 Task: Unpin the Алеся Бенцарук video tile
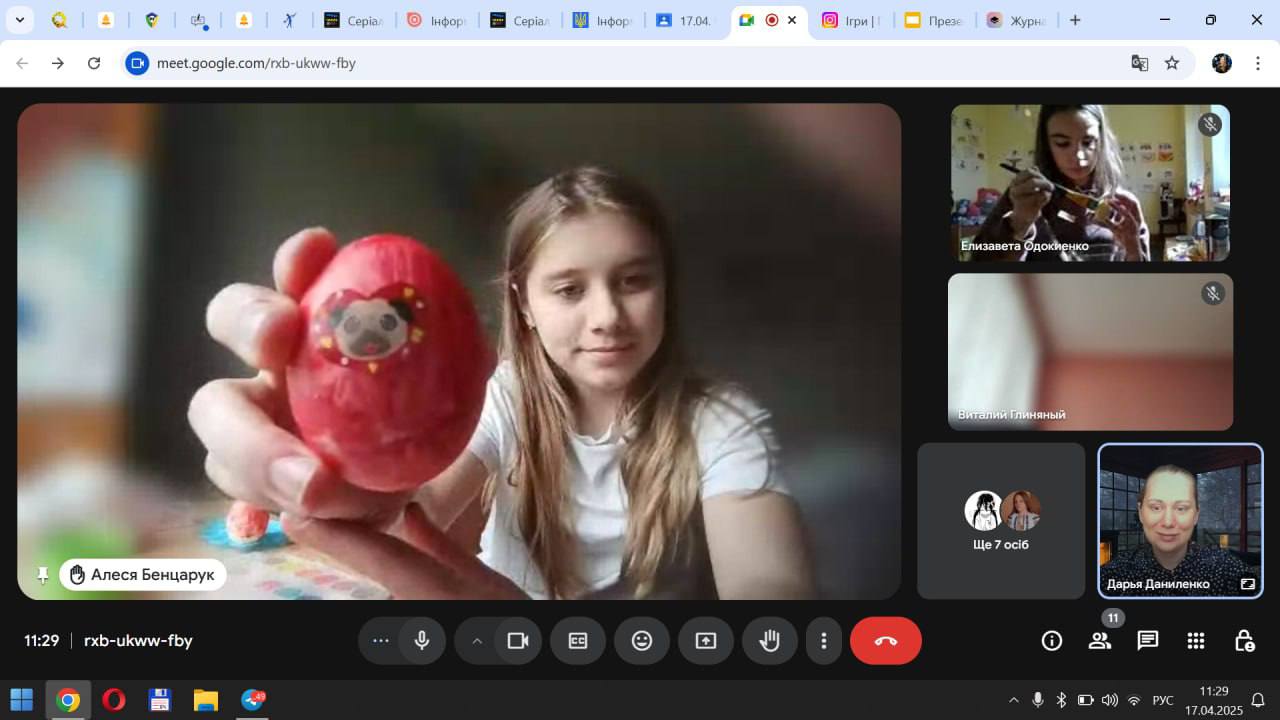coord(43,575)
